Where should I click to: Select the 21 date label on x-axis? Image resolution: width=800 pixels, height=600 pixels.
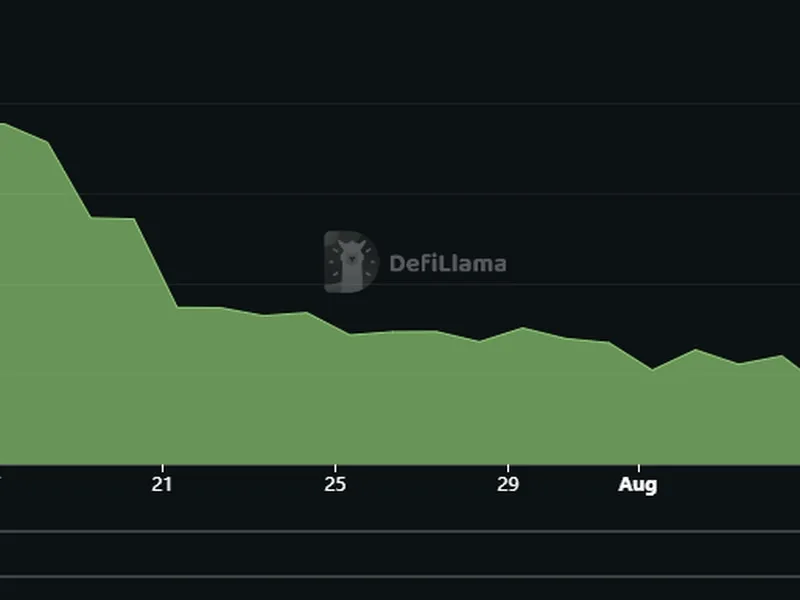coord(162,485)
